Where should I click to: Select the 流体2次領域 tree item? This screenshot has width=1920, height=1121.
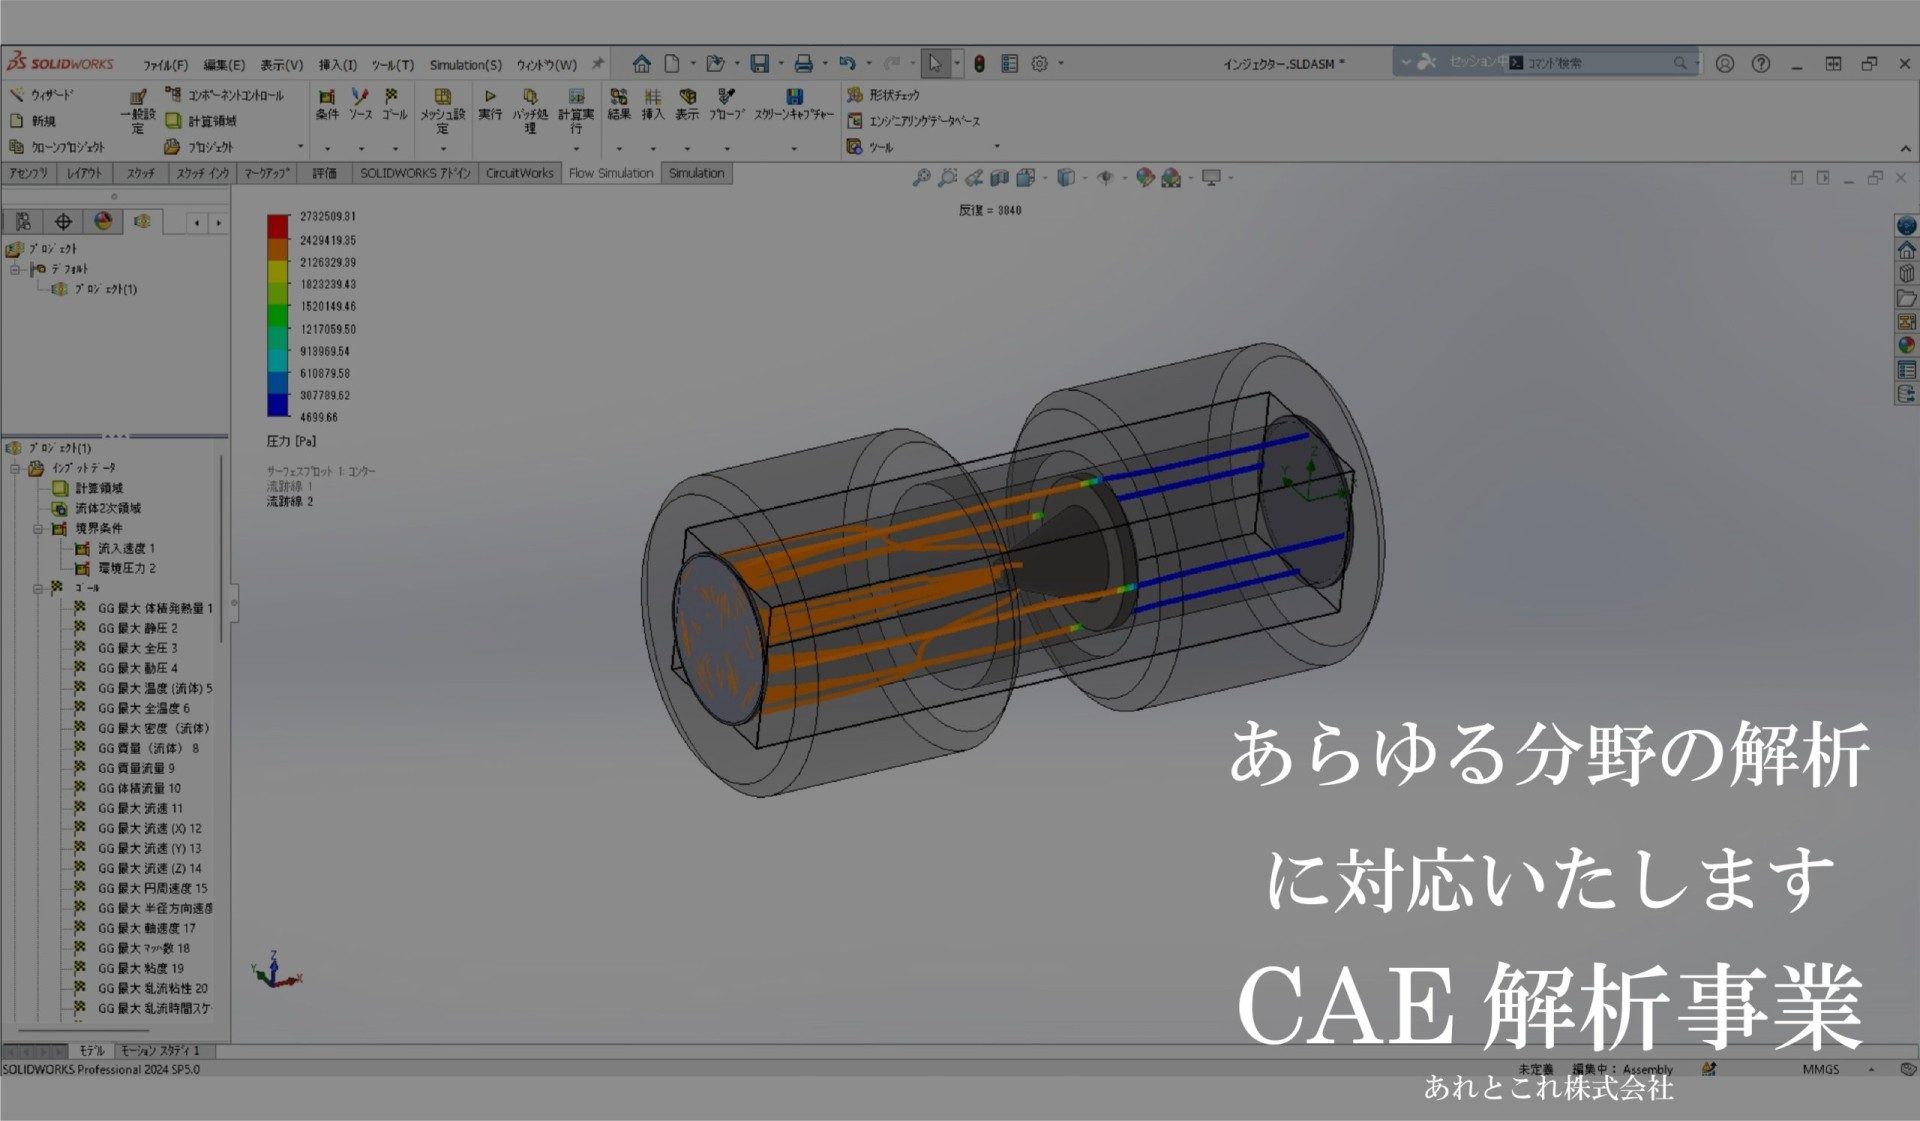[97, 508]
